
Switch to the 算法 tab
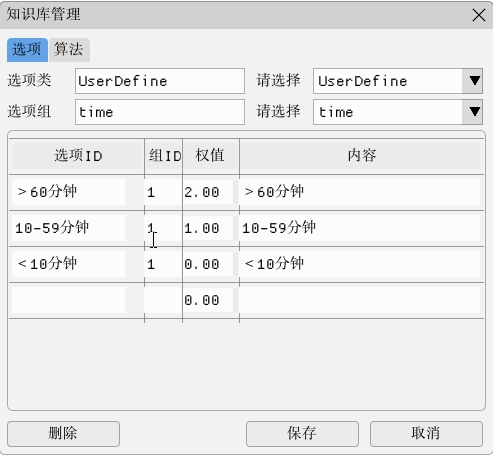[x=69, y=50]
